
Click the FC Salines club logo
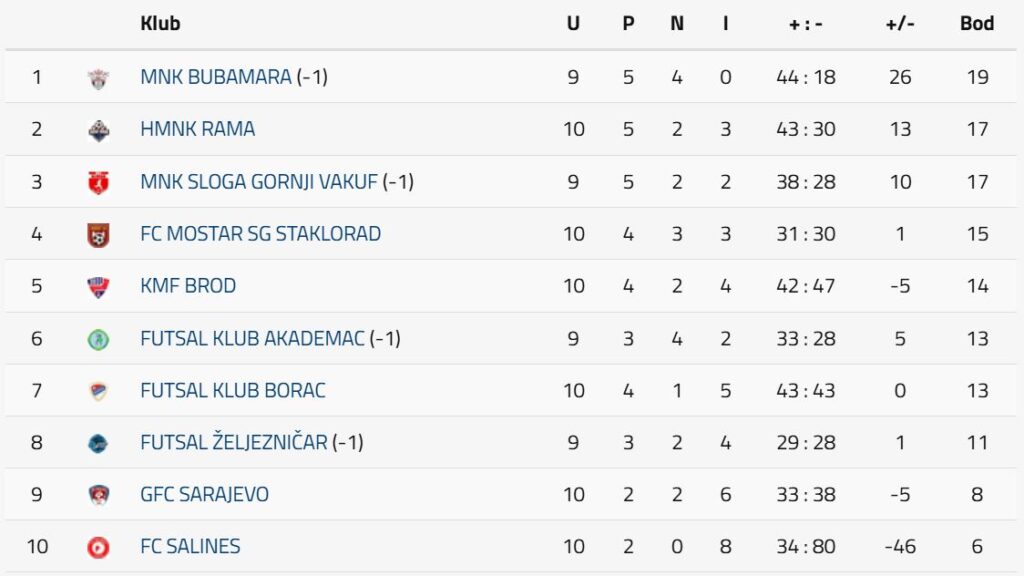pyautogui.click(x=98, y=547)
